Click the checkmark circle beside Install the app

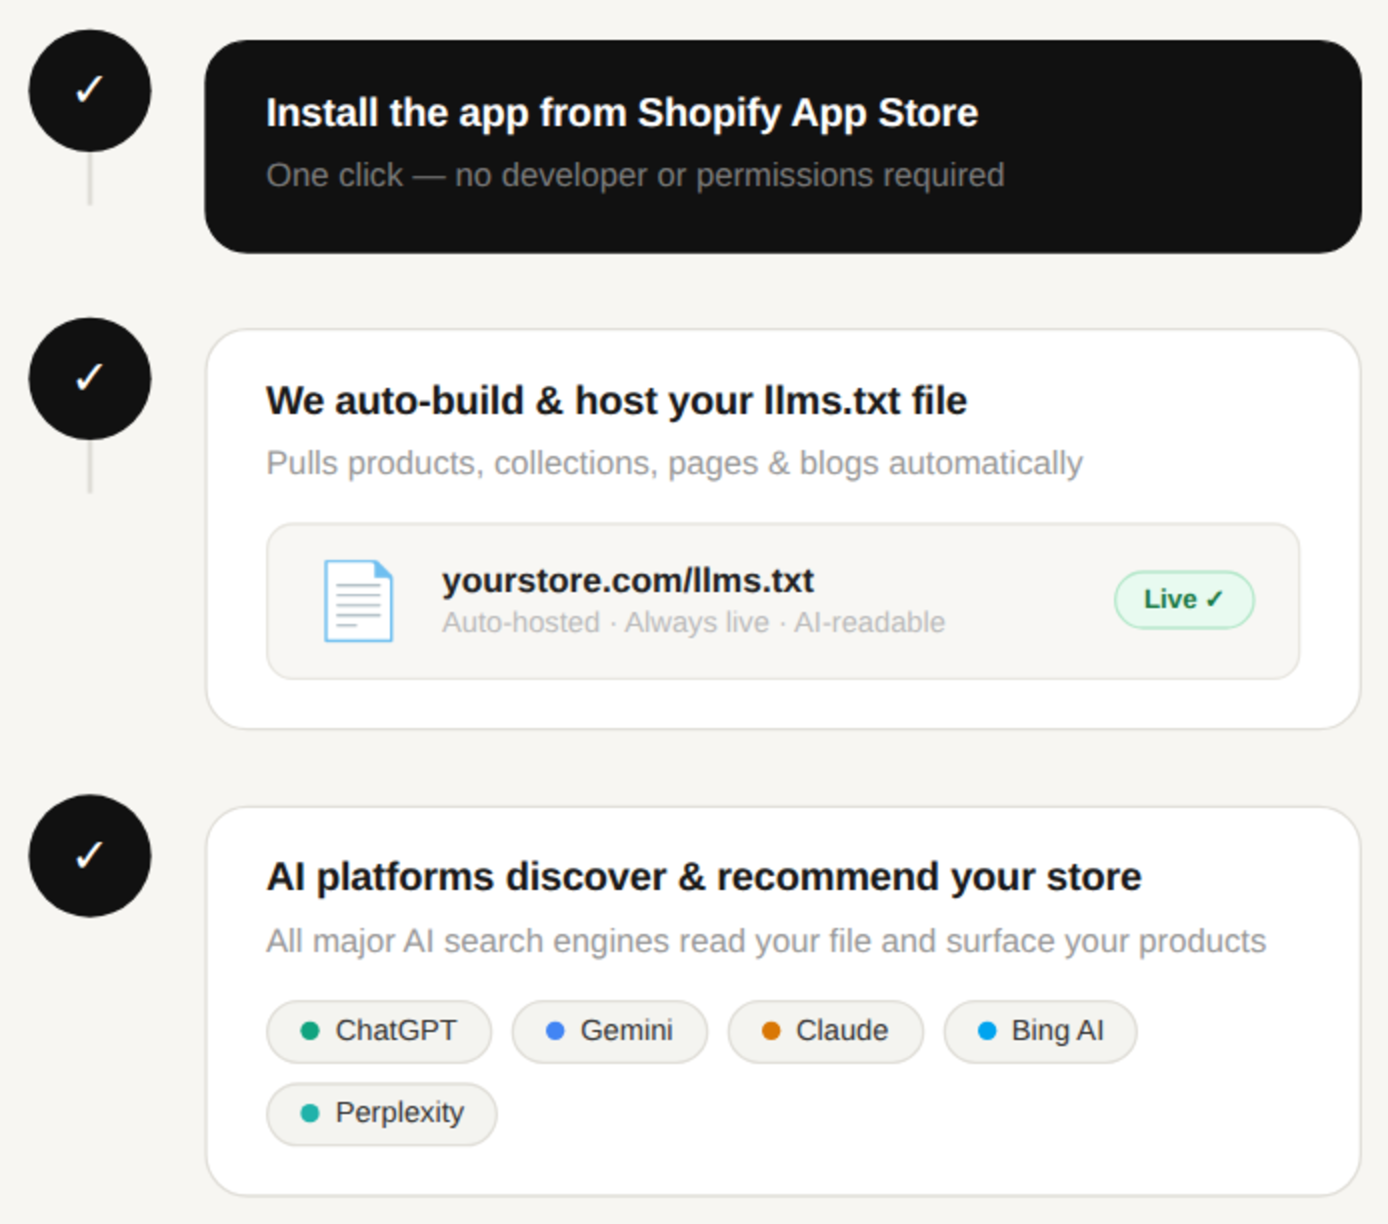[90, 91]
